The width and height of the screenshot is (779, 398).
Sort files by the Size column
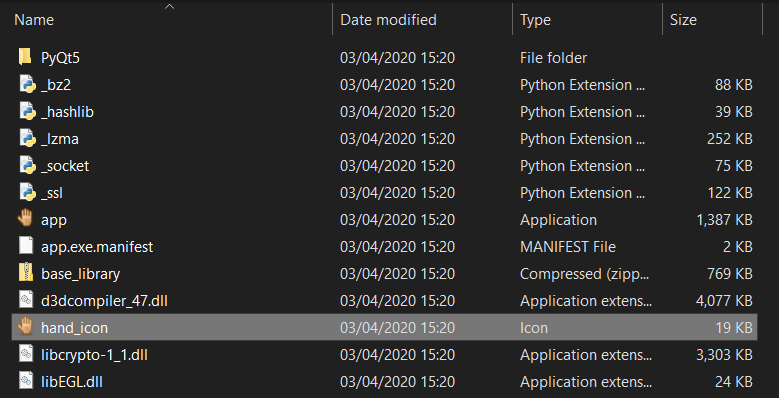point(683,20)
